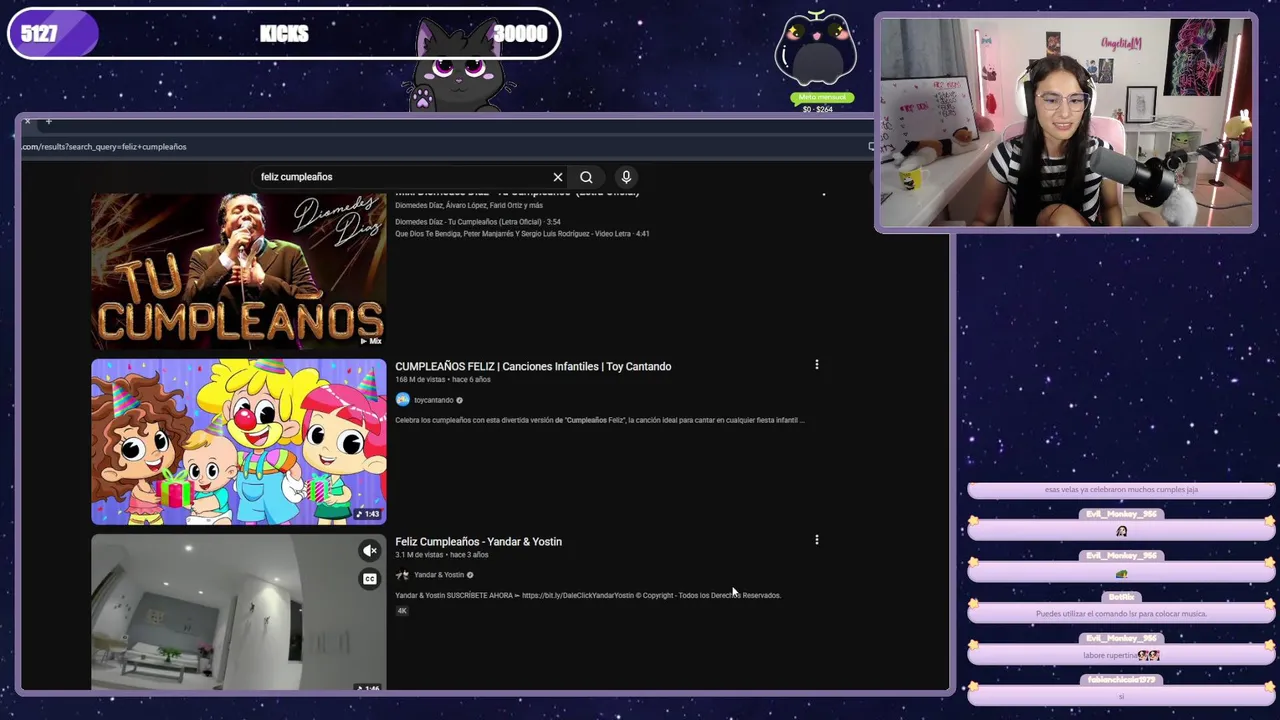Click the BotRix chat message about !sr command
1280x720 pixels.
coord(1121,614)
